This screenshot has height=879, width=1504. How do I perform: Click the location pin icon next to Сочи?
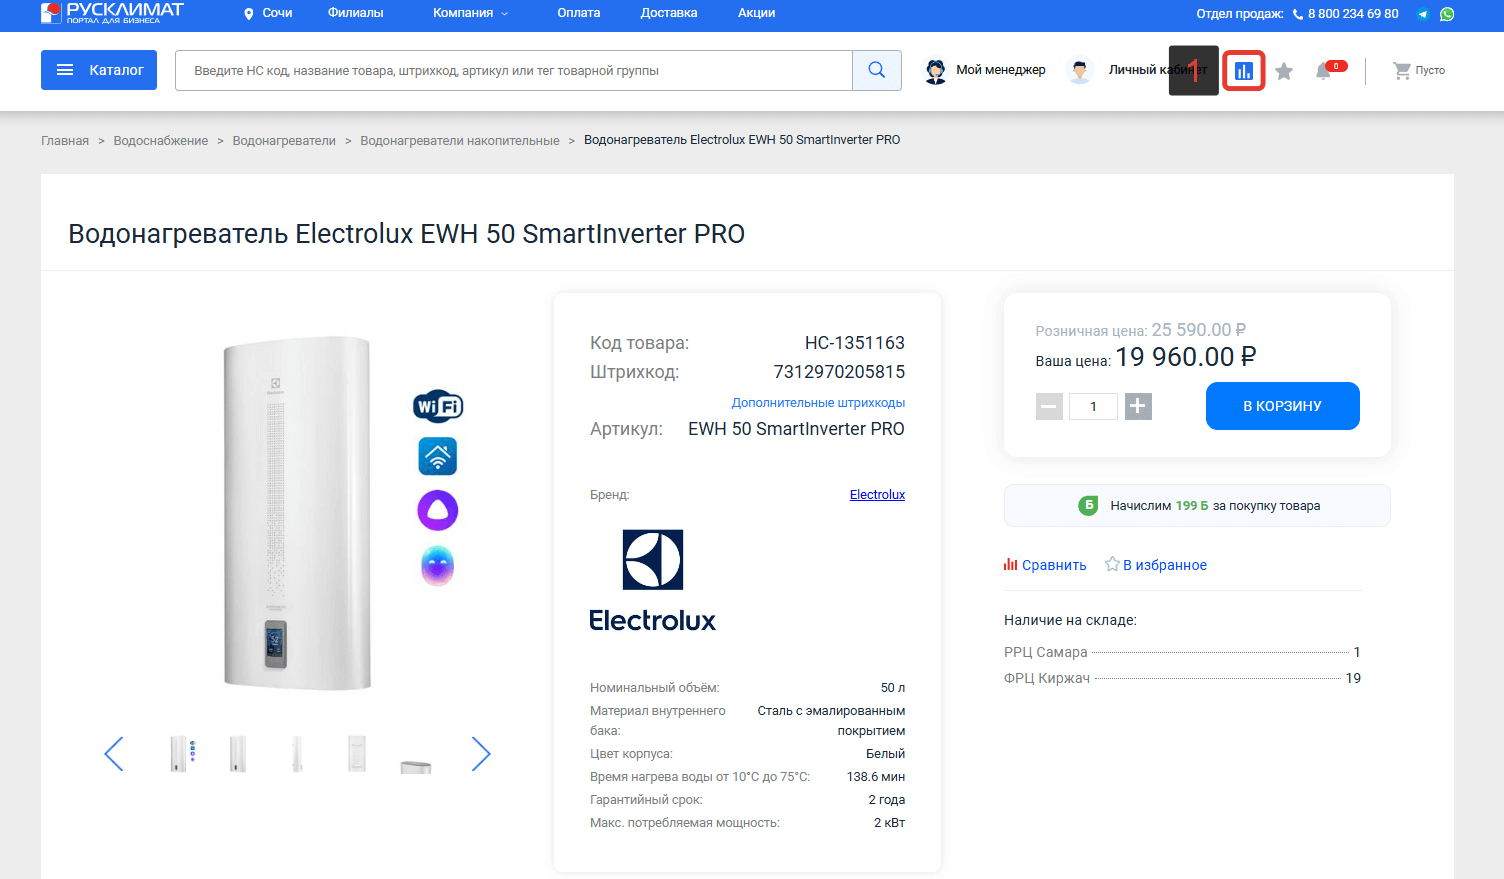[249, 14]
